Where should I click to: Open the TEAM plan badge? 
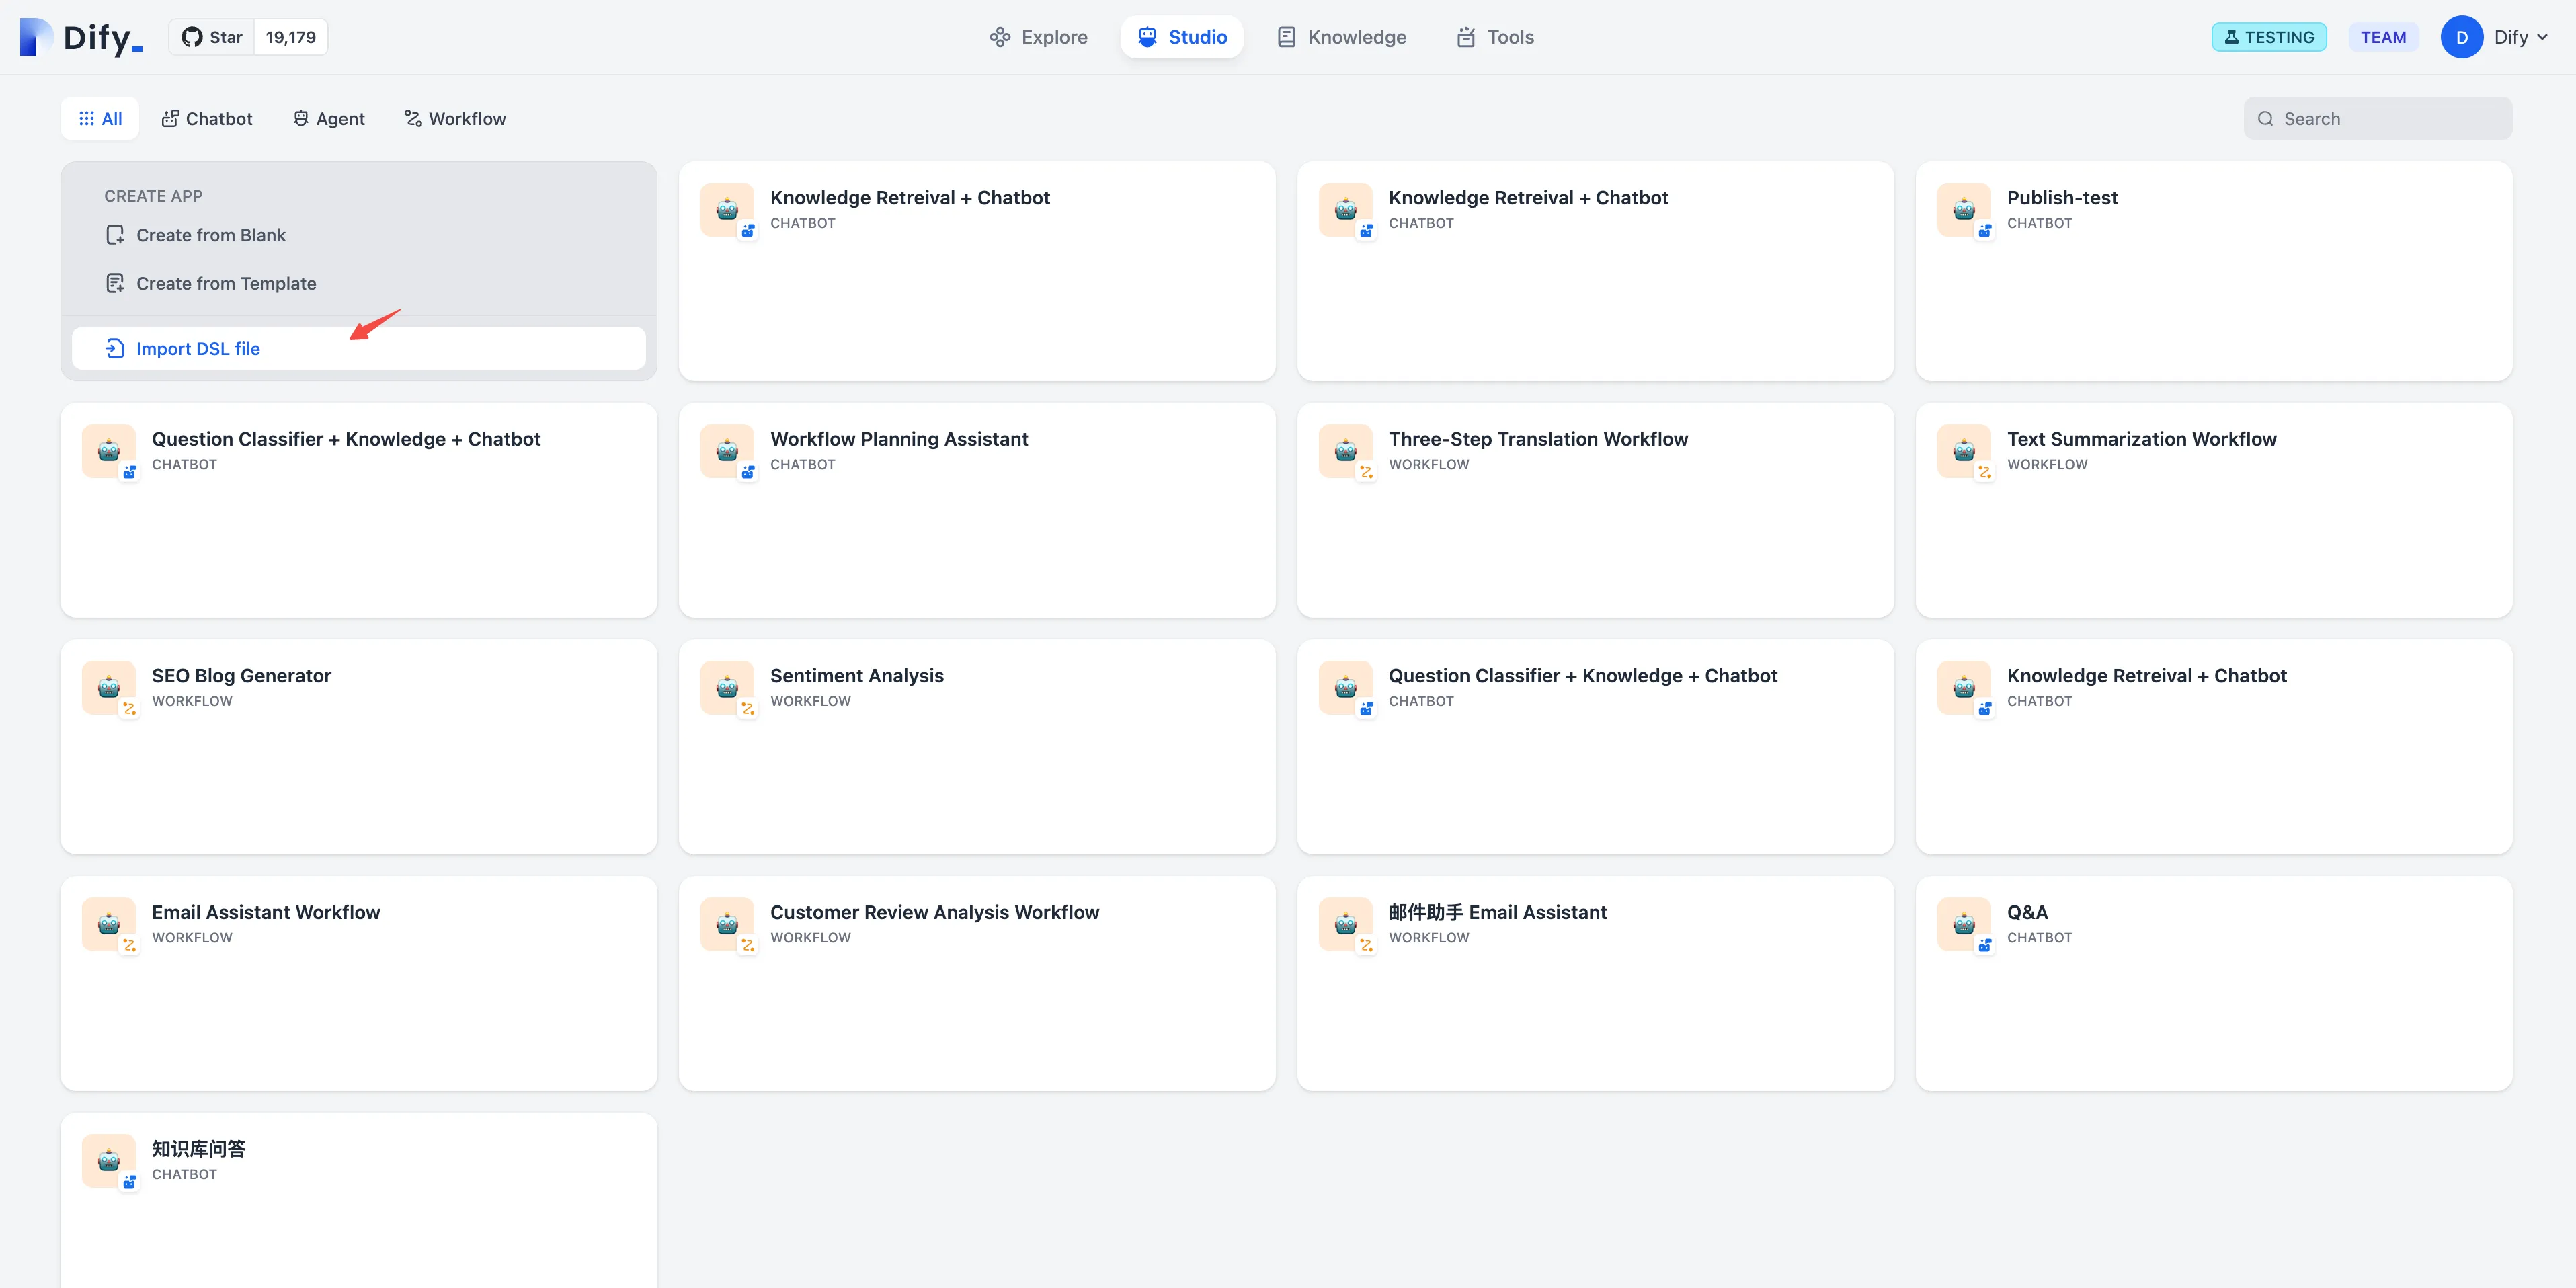[2383, 37]
